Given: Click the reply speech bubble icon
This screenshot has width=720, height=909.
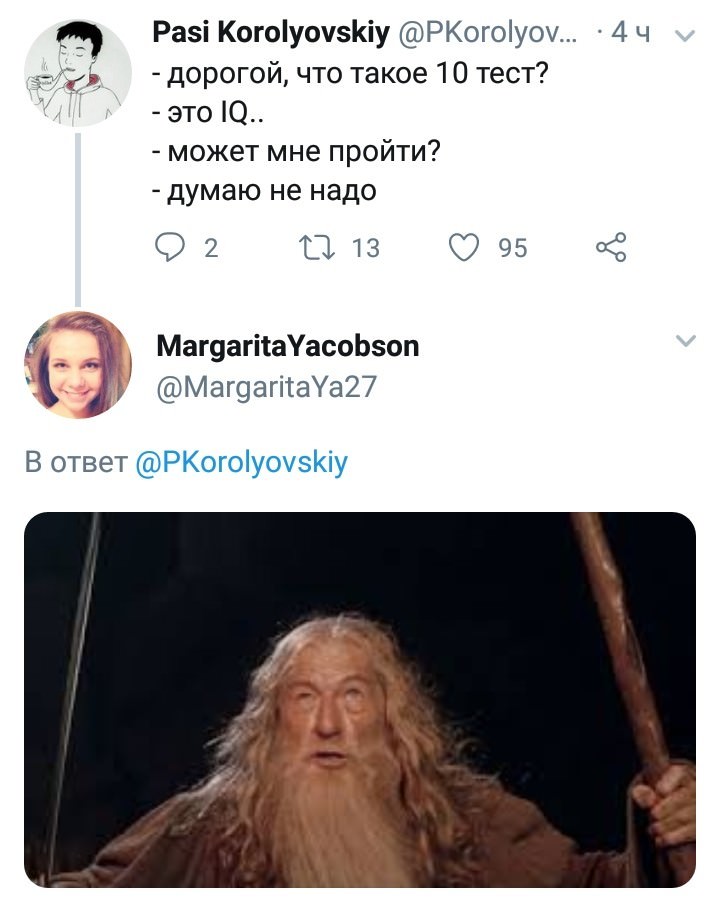Looking at the screenshot, I should [171, 248].
